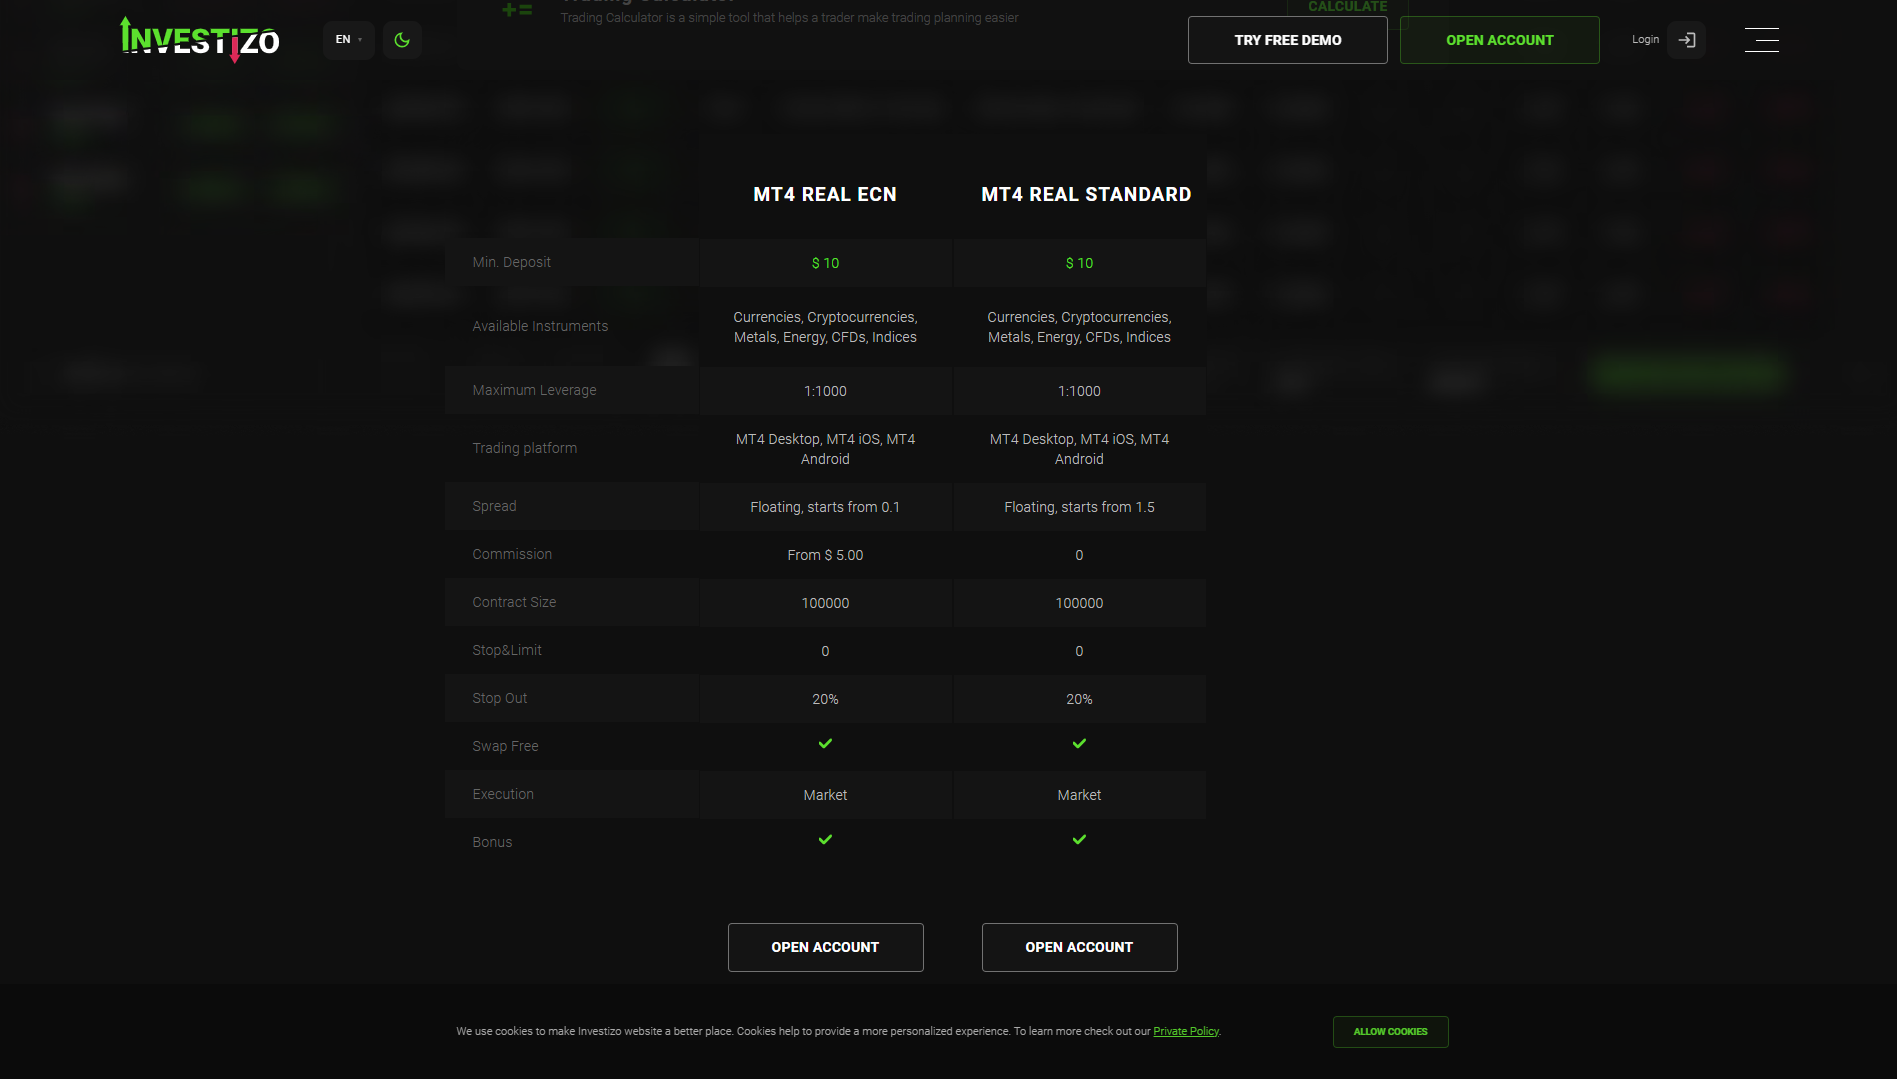
Task: Click ECN spread 'Floating, starts from 0.1'
Action: [x=826, y=507]
